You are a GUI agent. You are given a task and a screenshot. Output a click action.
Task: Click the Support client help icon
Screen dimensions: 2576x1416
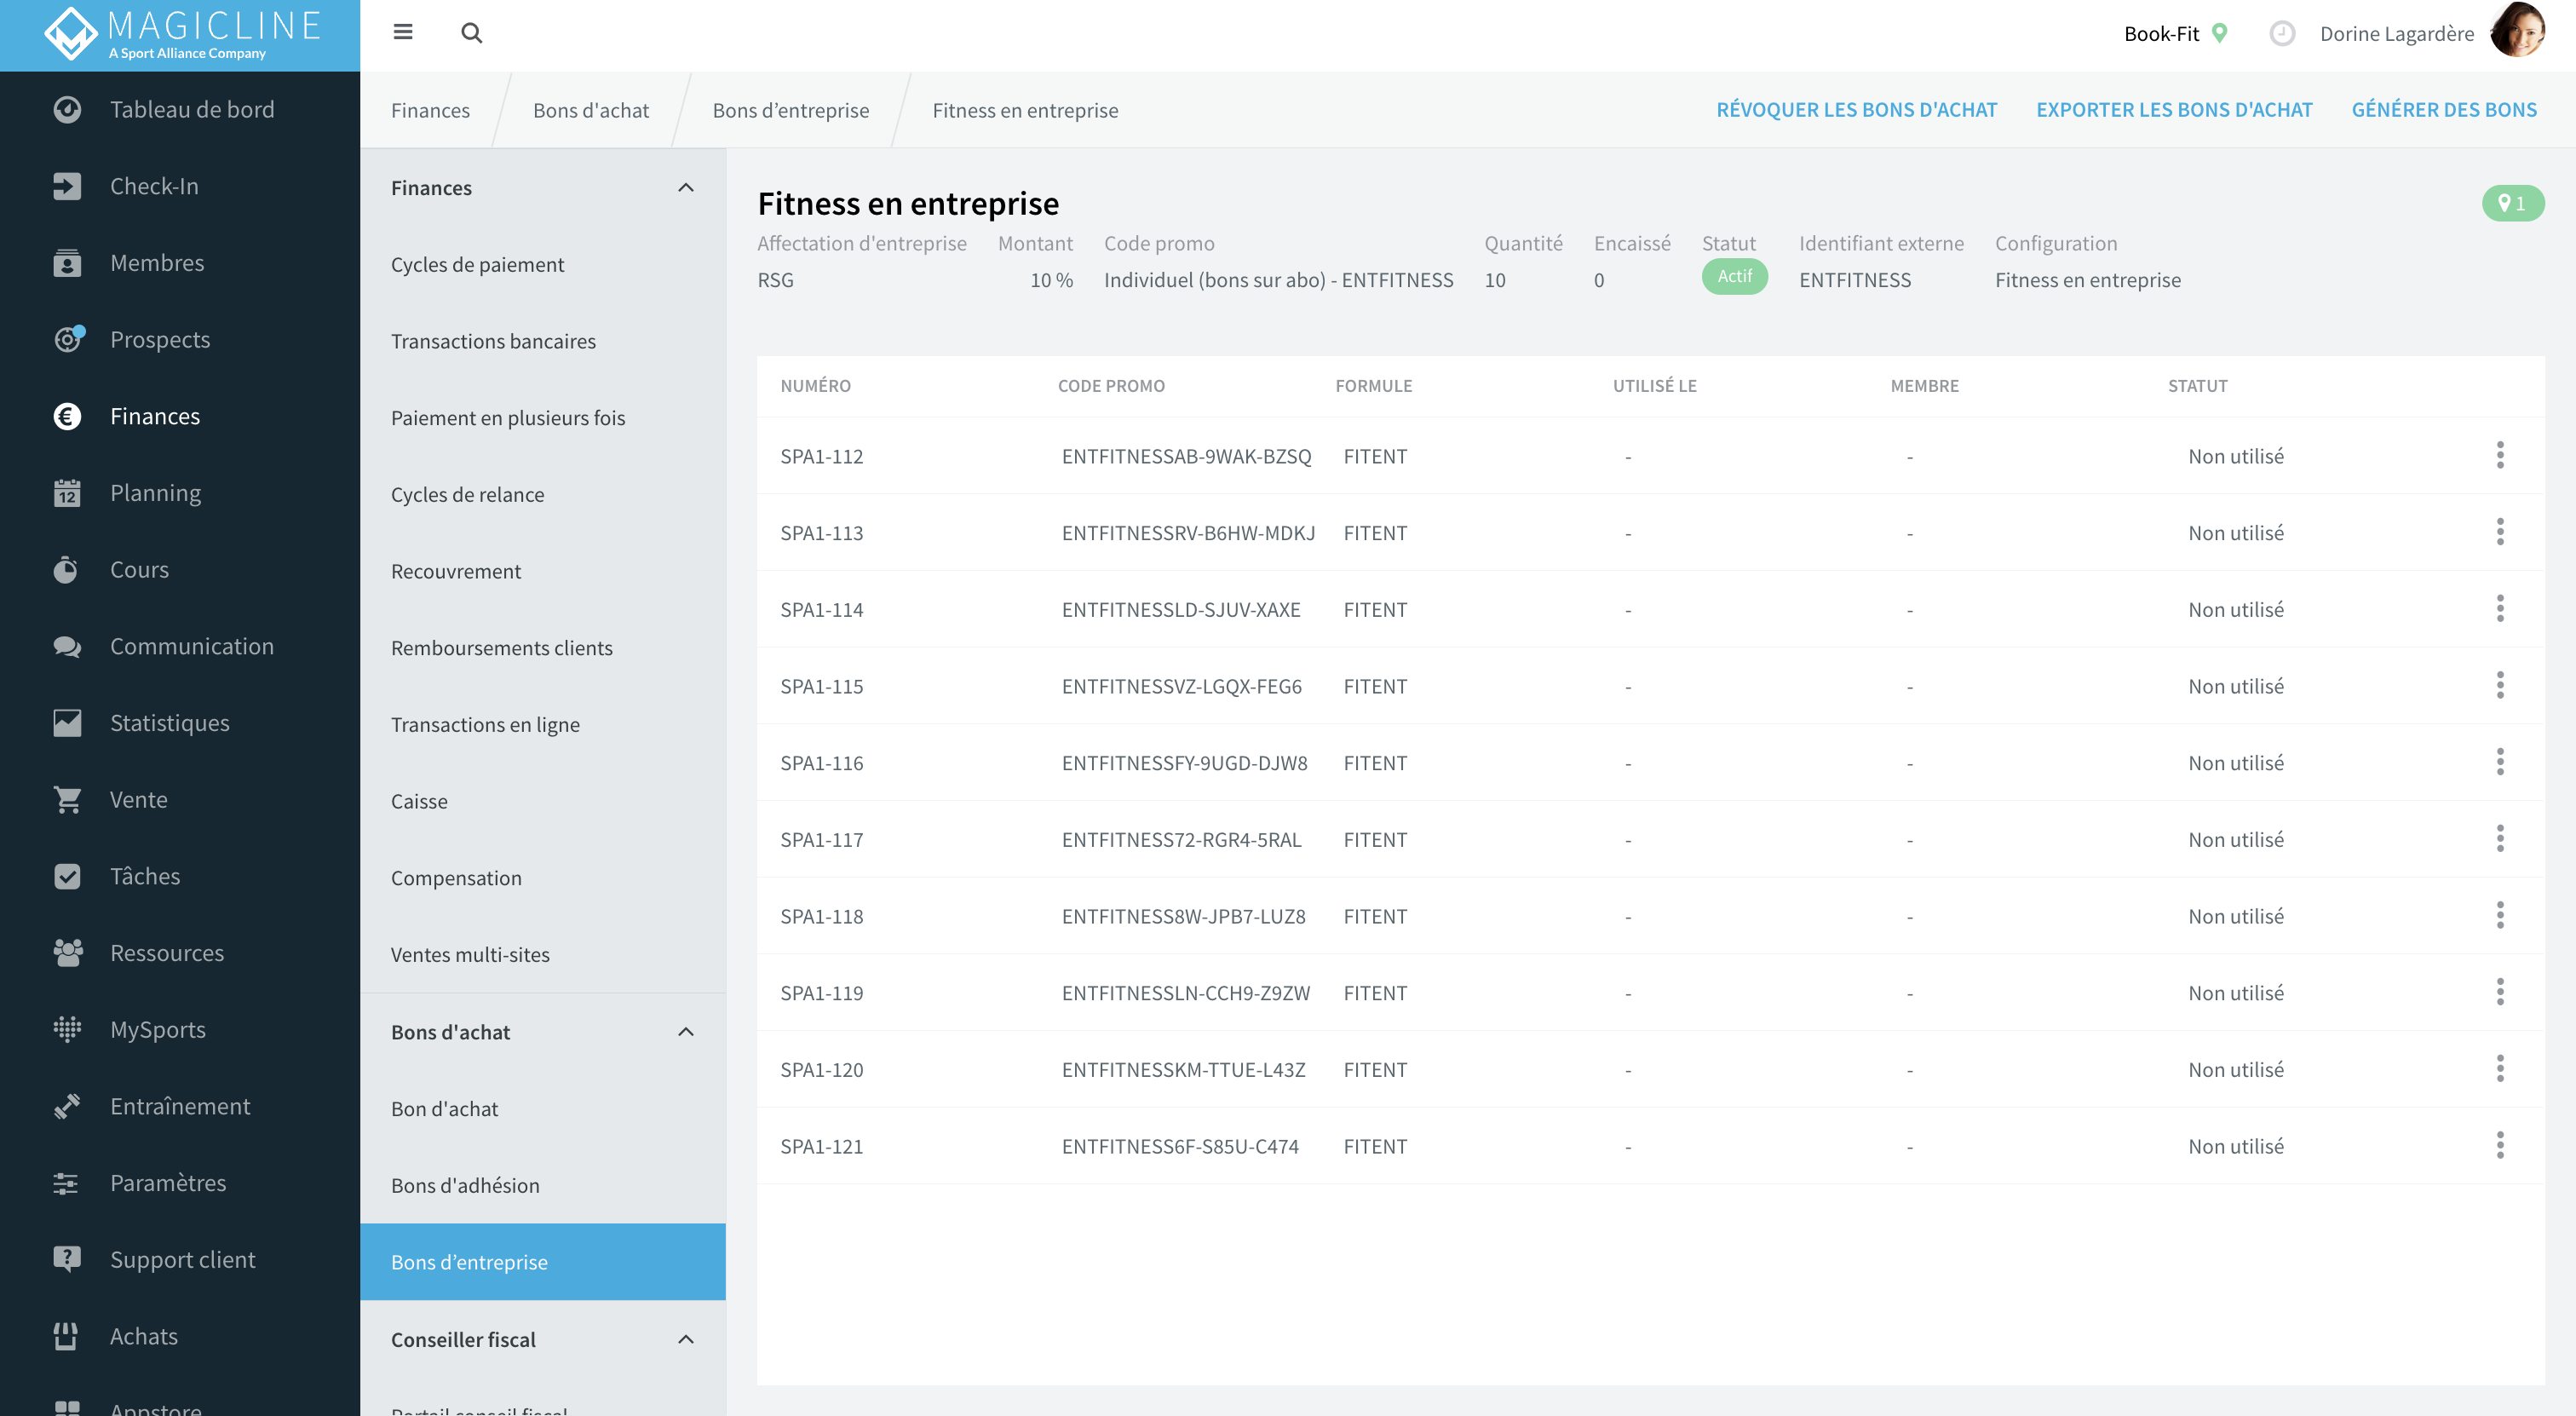pos(67,1260)
